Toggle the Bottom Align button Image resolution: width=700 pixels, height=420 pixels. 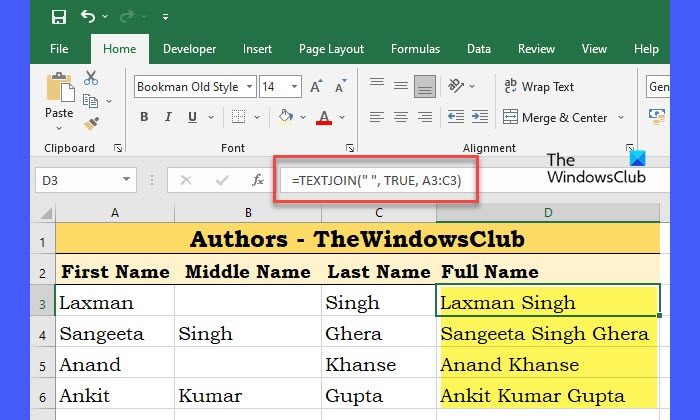(x=425, y=86)
